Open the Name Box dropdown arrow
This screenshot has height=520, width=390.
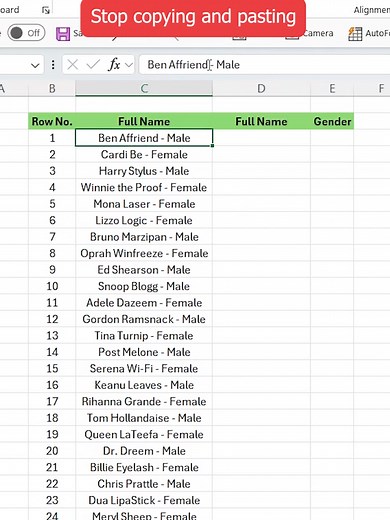[35, 65]
